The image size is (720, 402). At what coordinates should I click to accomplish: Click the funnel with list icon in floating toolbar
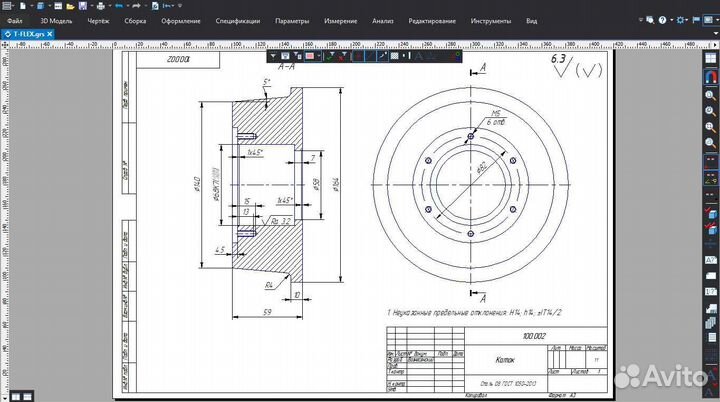tap(298, 56)
